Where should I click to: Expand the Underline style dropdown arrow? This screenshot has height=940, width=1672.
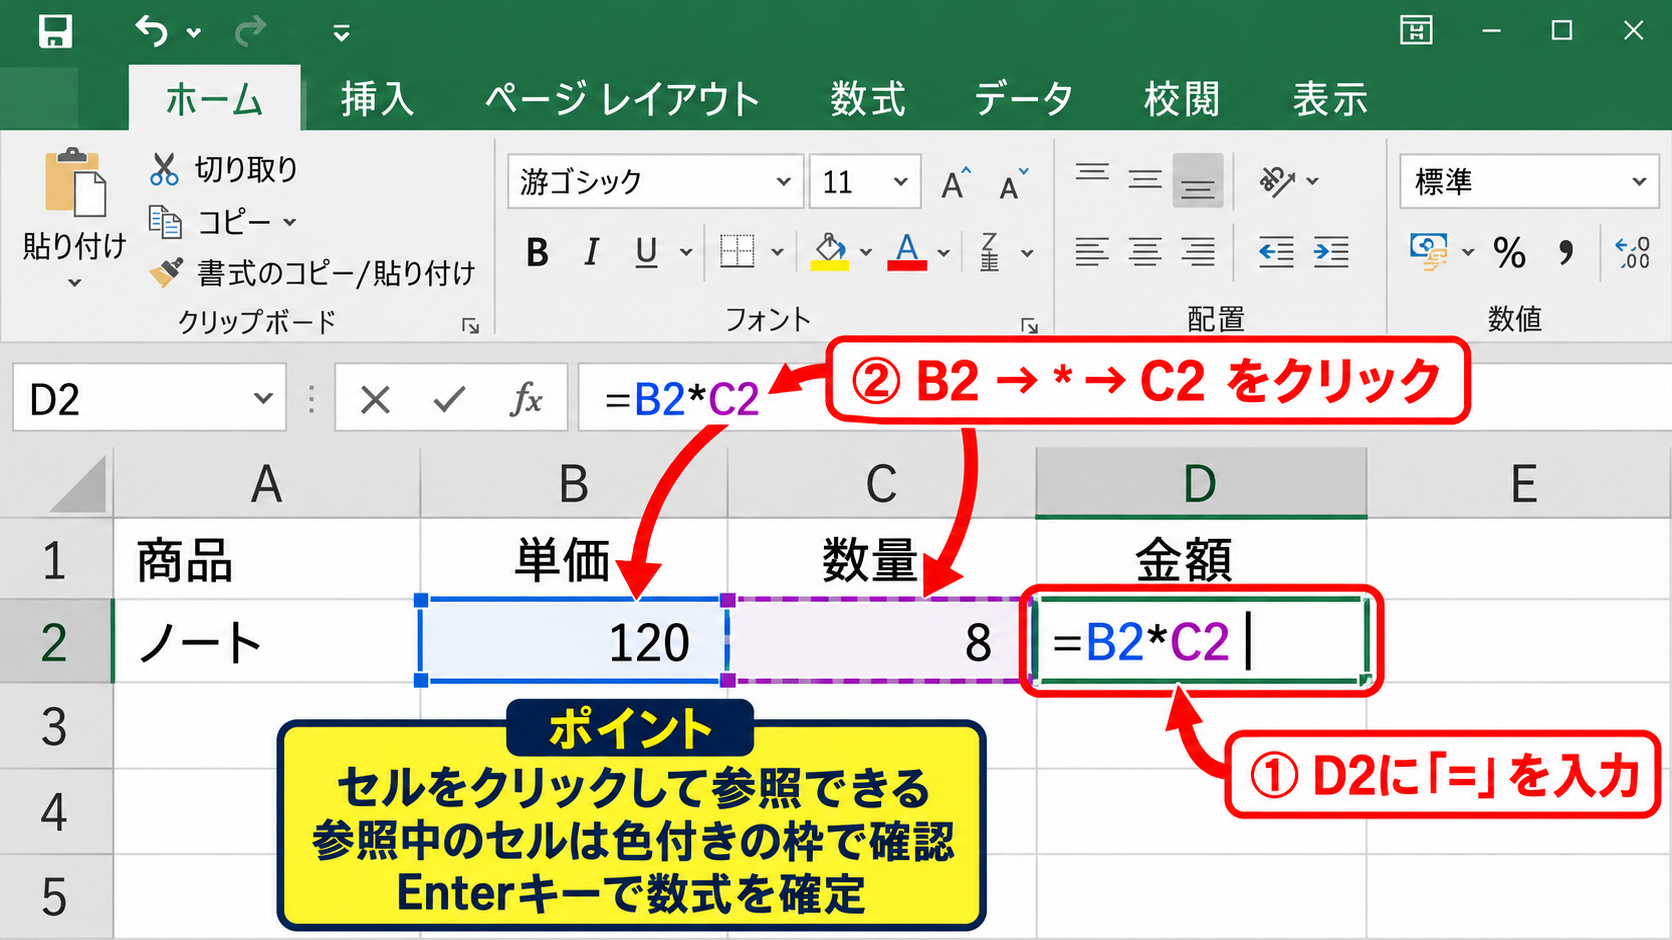coord(686,252)
